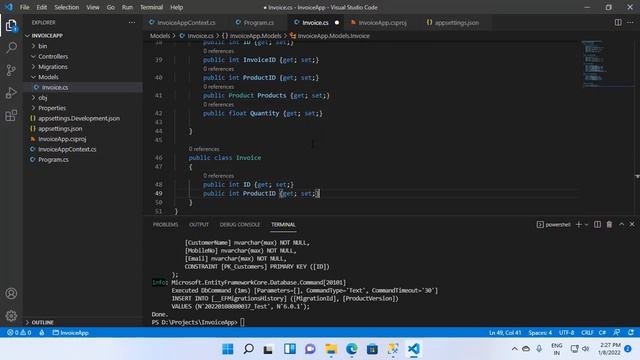Change line ending via CRLF
The image size is (640, 360).
[x=587, y=333]
